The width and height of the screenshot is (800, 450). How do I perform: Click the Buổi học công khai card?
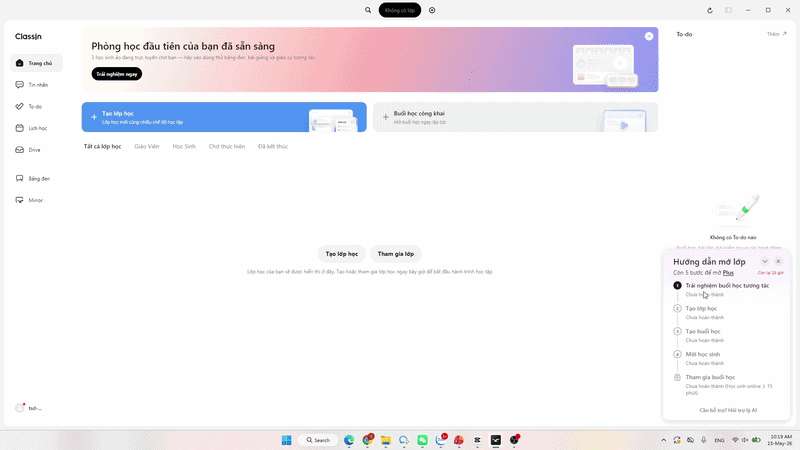click(x=515, y=117)
